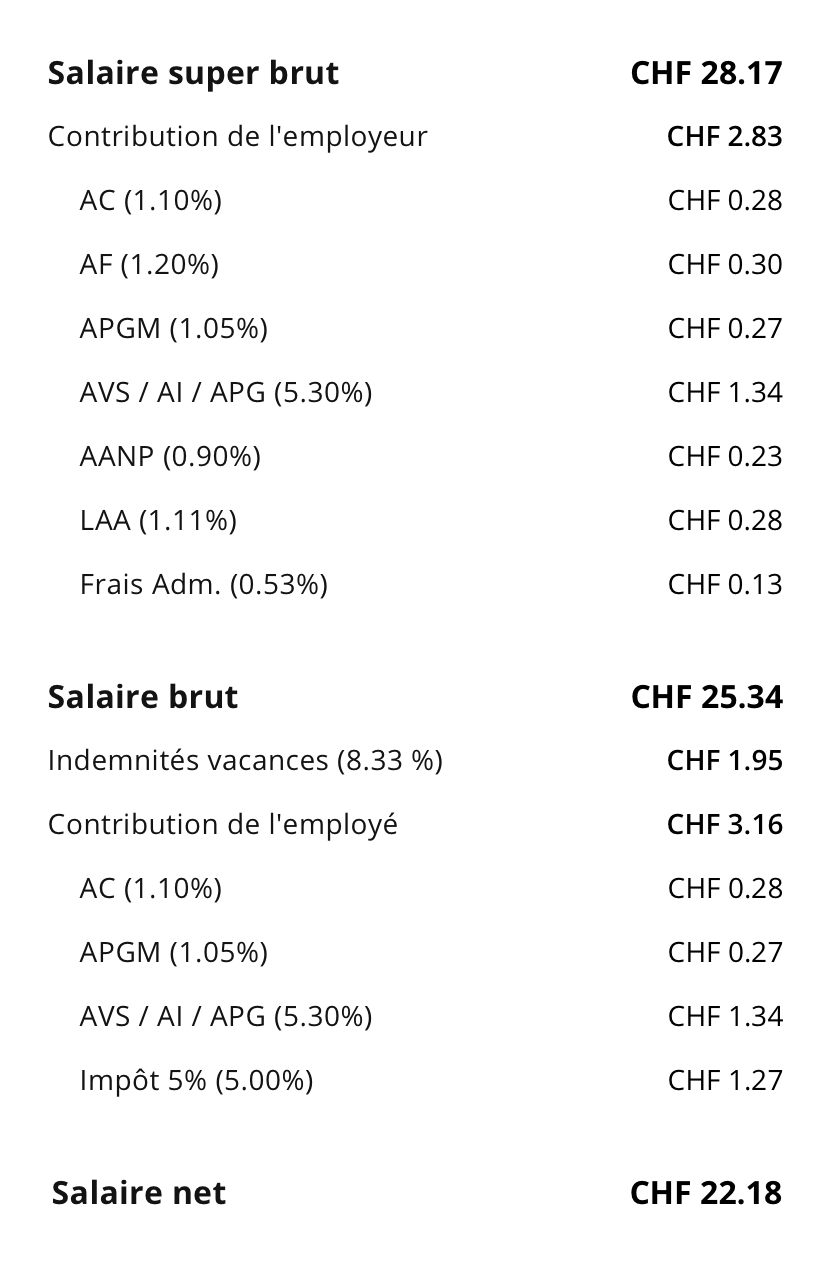Click the Salaire brut heading
Screen dimensions: 832x1264
tap(143, 697)
